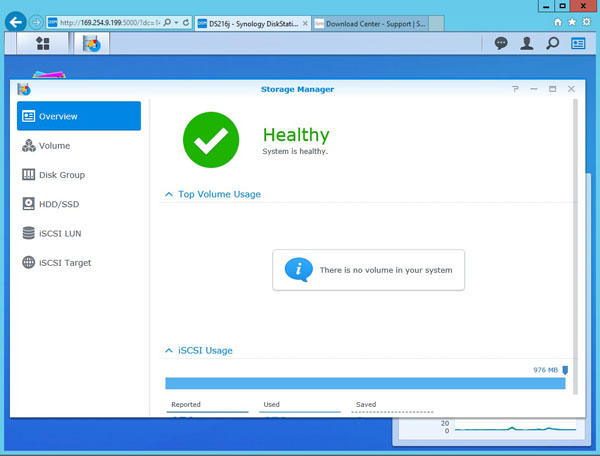
Task: Open browser Favorites star icon
Action: 572,22
